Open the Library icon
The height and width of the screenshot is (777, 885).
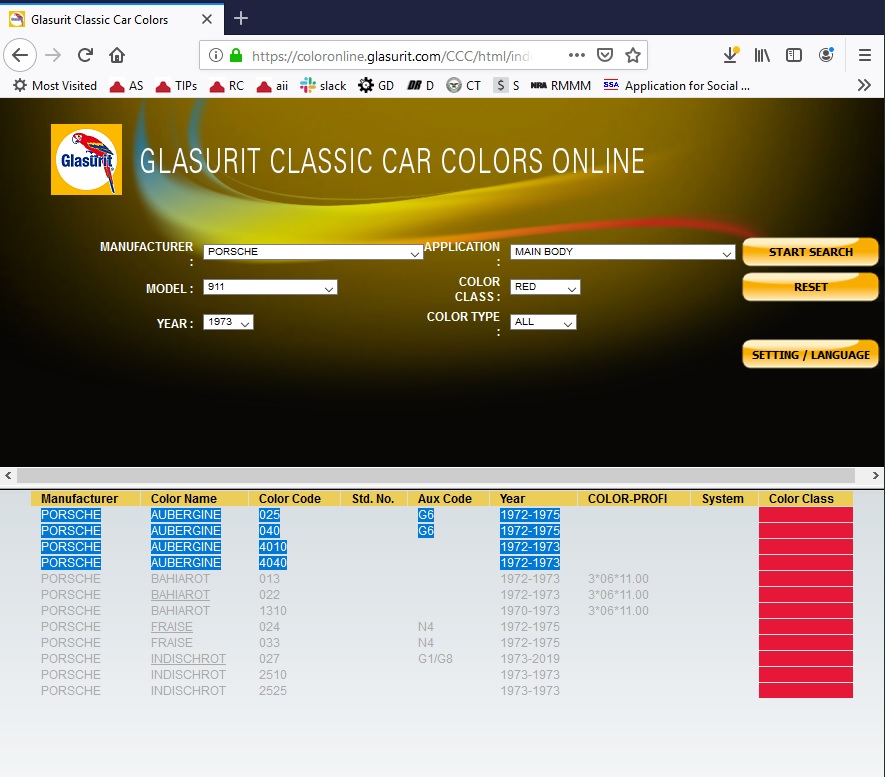762,55
